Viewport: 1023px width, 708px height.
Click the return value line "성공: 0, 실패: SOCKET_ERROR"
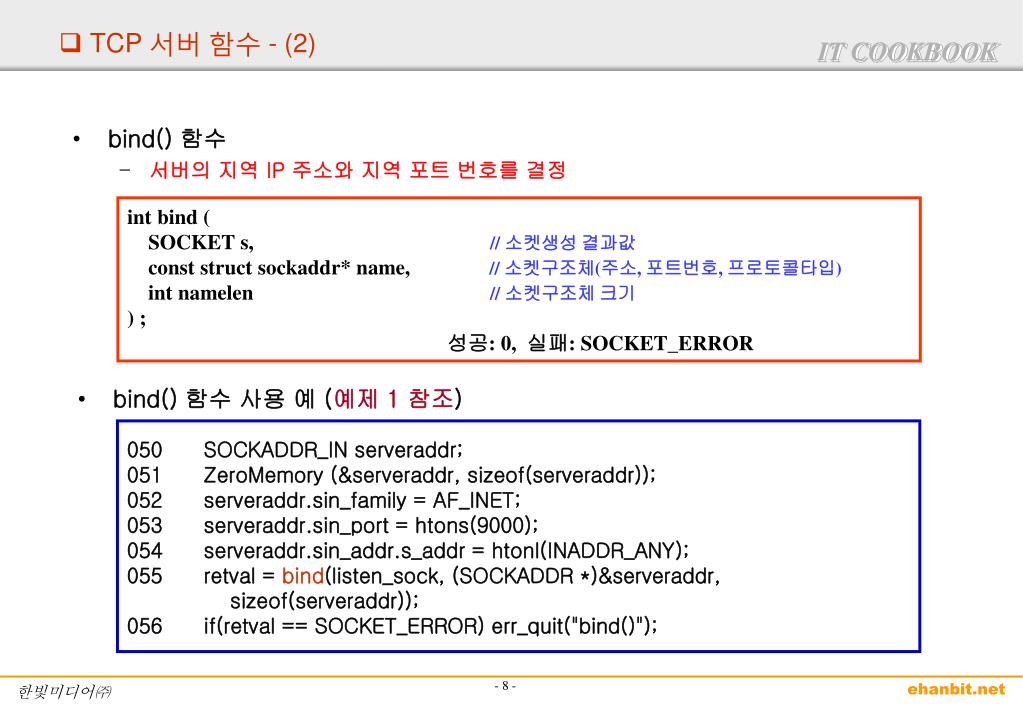coord(600,343)
